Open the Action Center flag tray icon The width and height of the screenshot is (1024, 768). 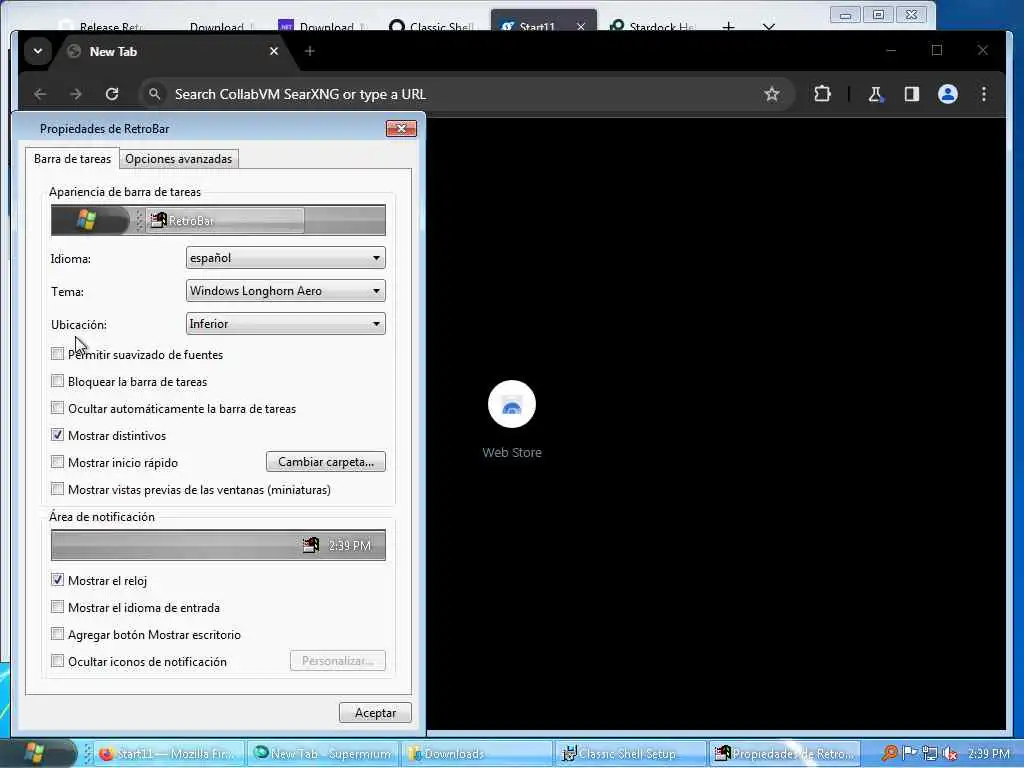(909, 754)
